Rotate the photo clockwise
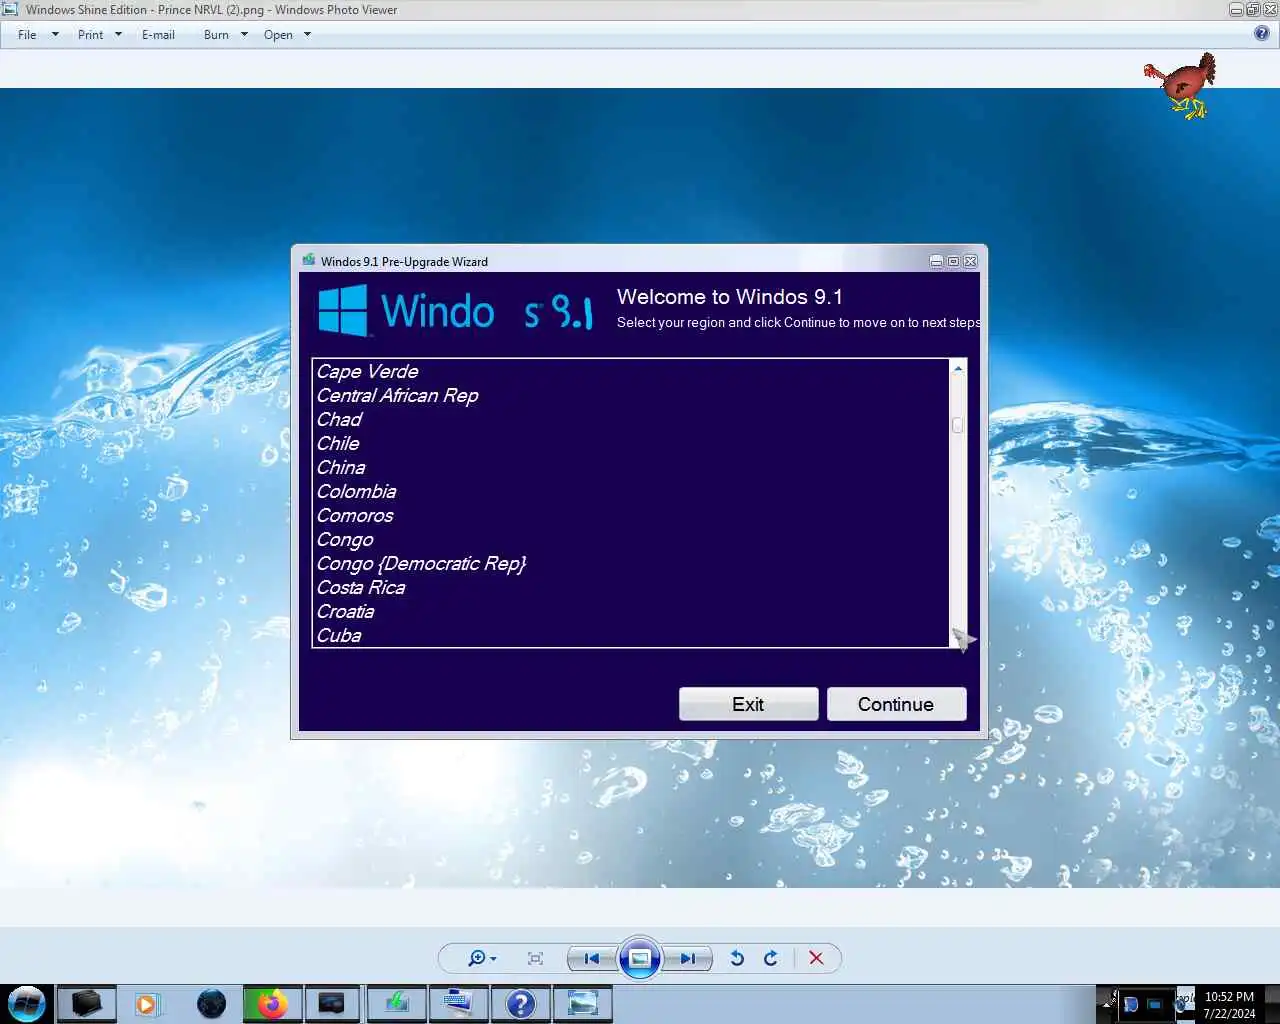 771,958
